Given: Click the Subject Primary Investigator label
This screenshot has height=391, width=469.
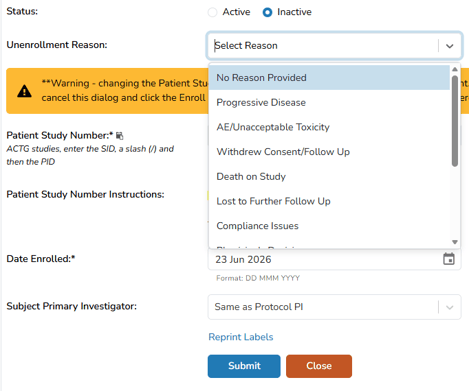Looking at the screenshot, I should [72, 306].
